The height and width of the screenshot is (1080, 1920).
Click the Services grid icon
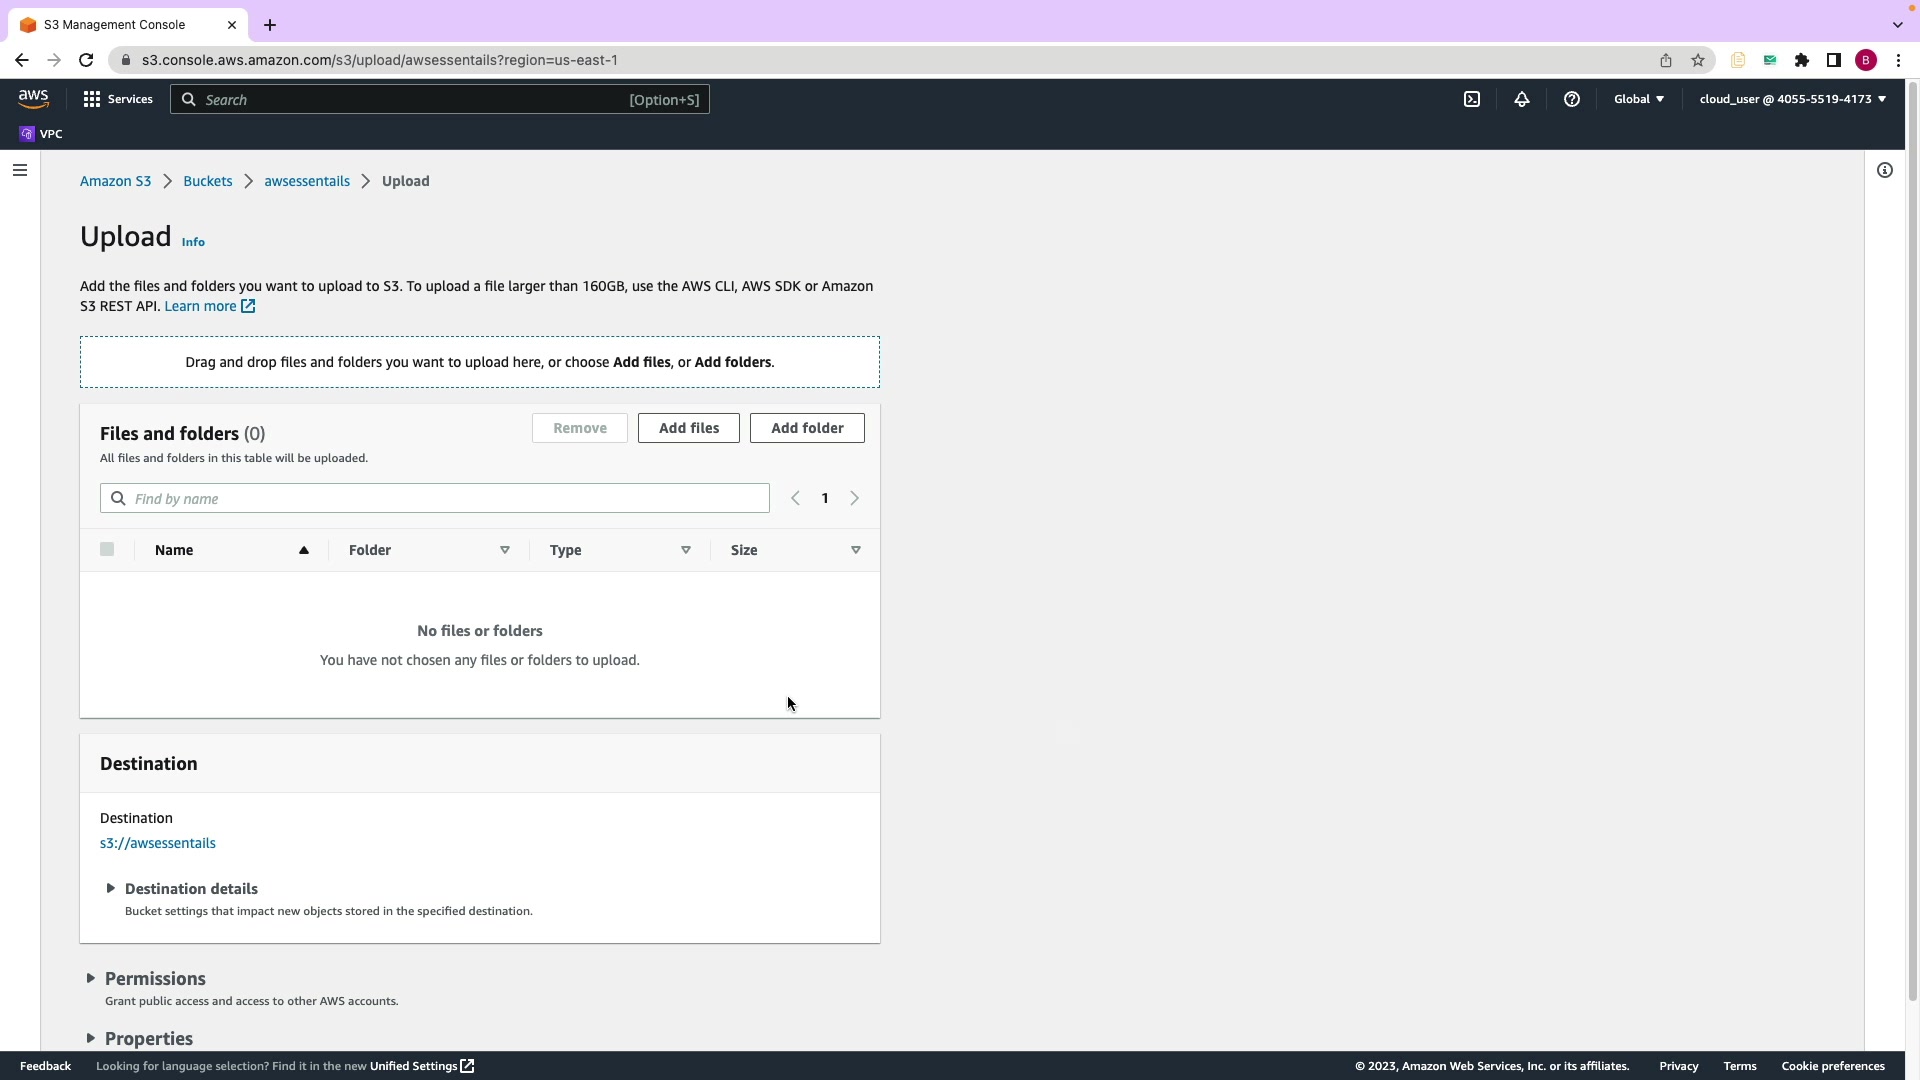point(92,99)
